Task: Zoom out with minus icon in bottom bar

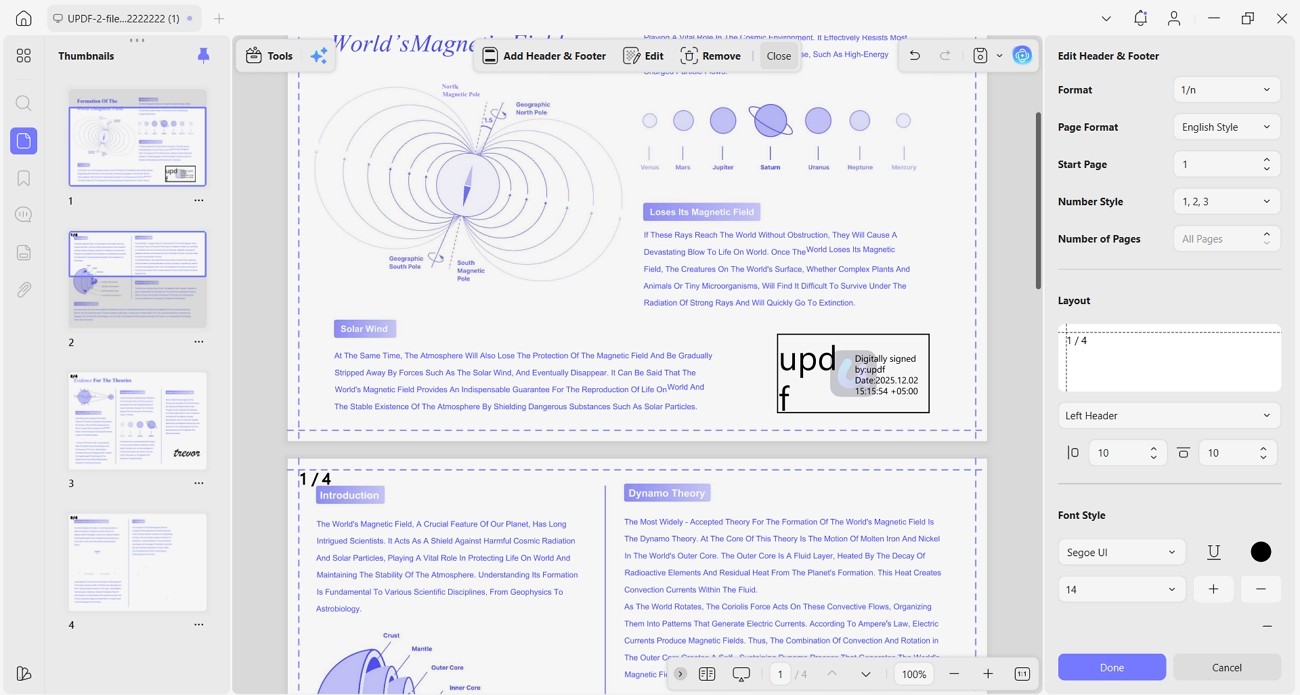Action: pyautogui.click(x=954, y=674)
